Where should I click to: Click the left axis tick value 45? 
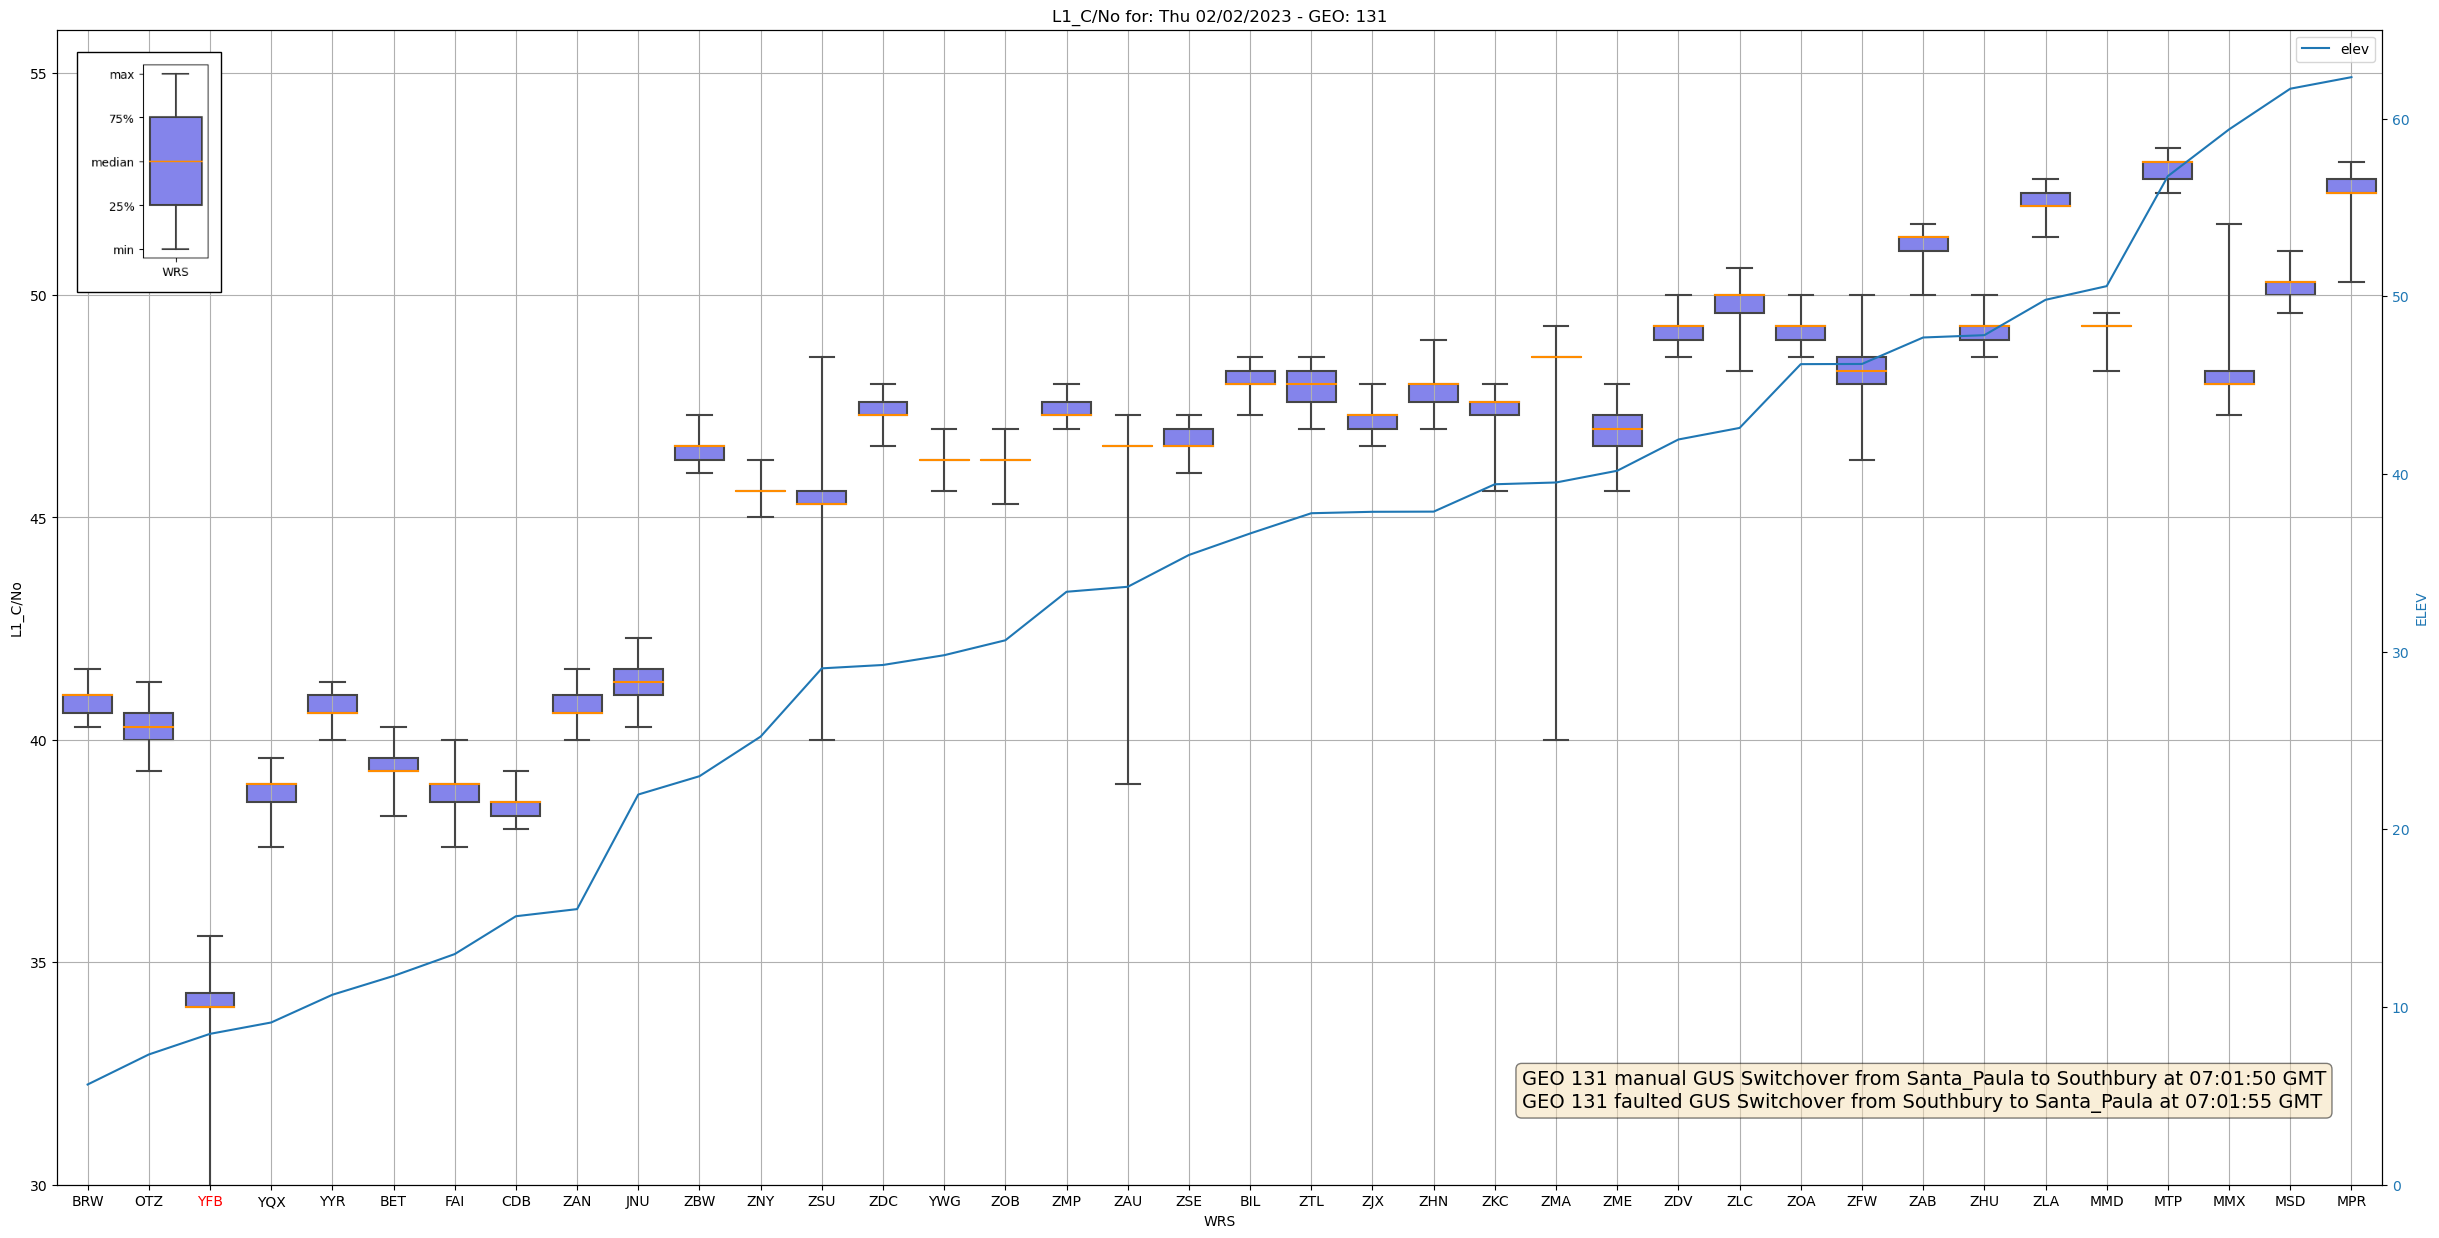40,518
